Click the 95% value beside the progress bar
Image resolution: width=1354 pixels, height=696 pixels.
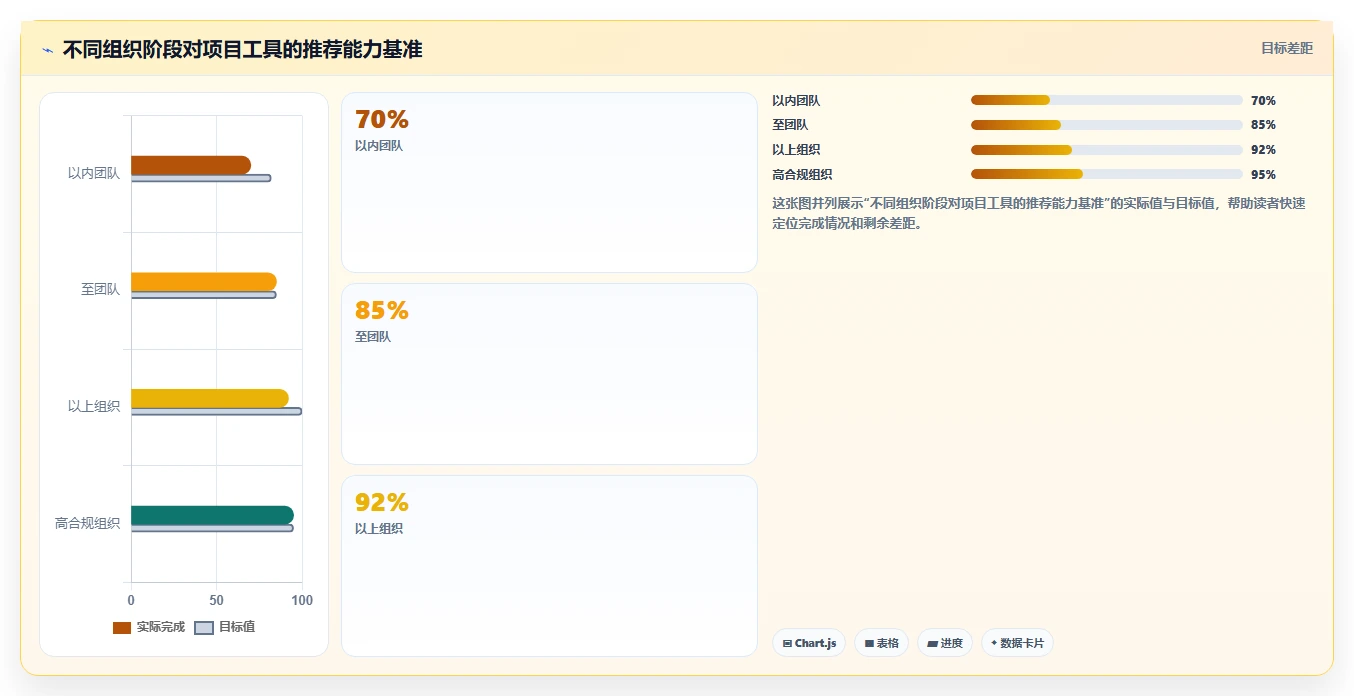[1263, 174]
